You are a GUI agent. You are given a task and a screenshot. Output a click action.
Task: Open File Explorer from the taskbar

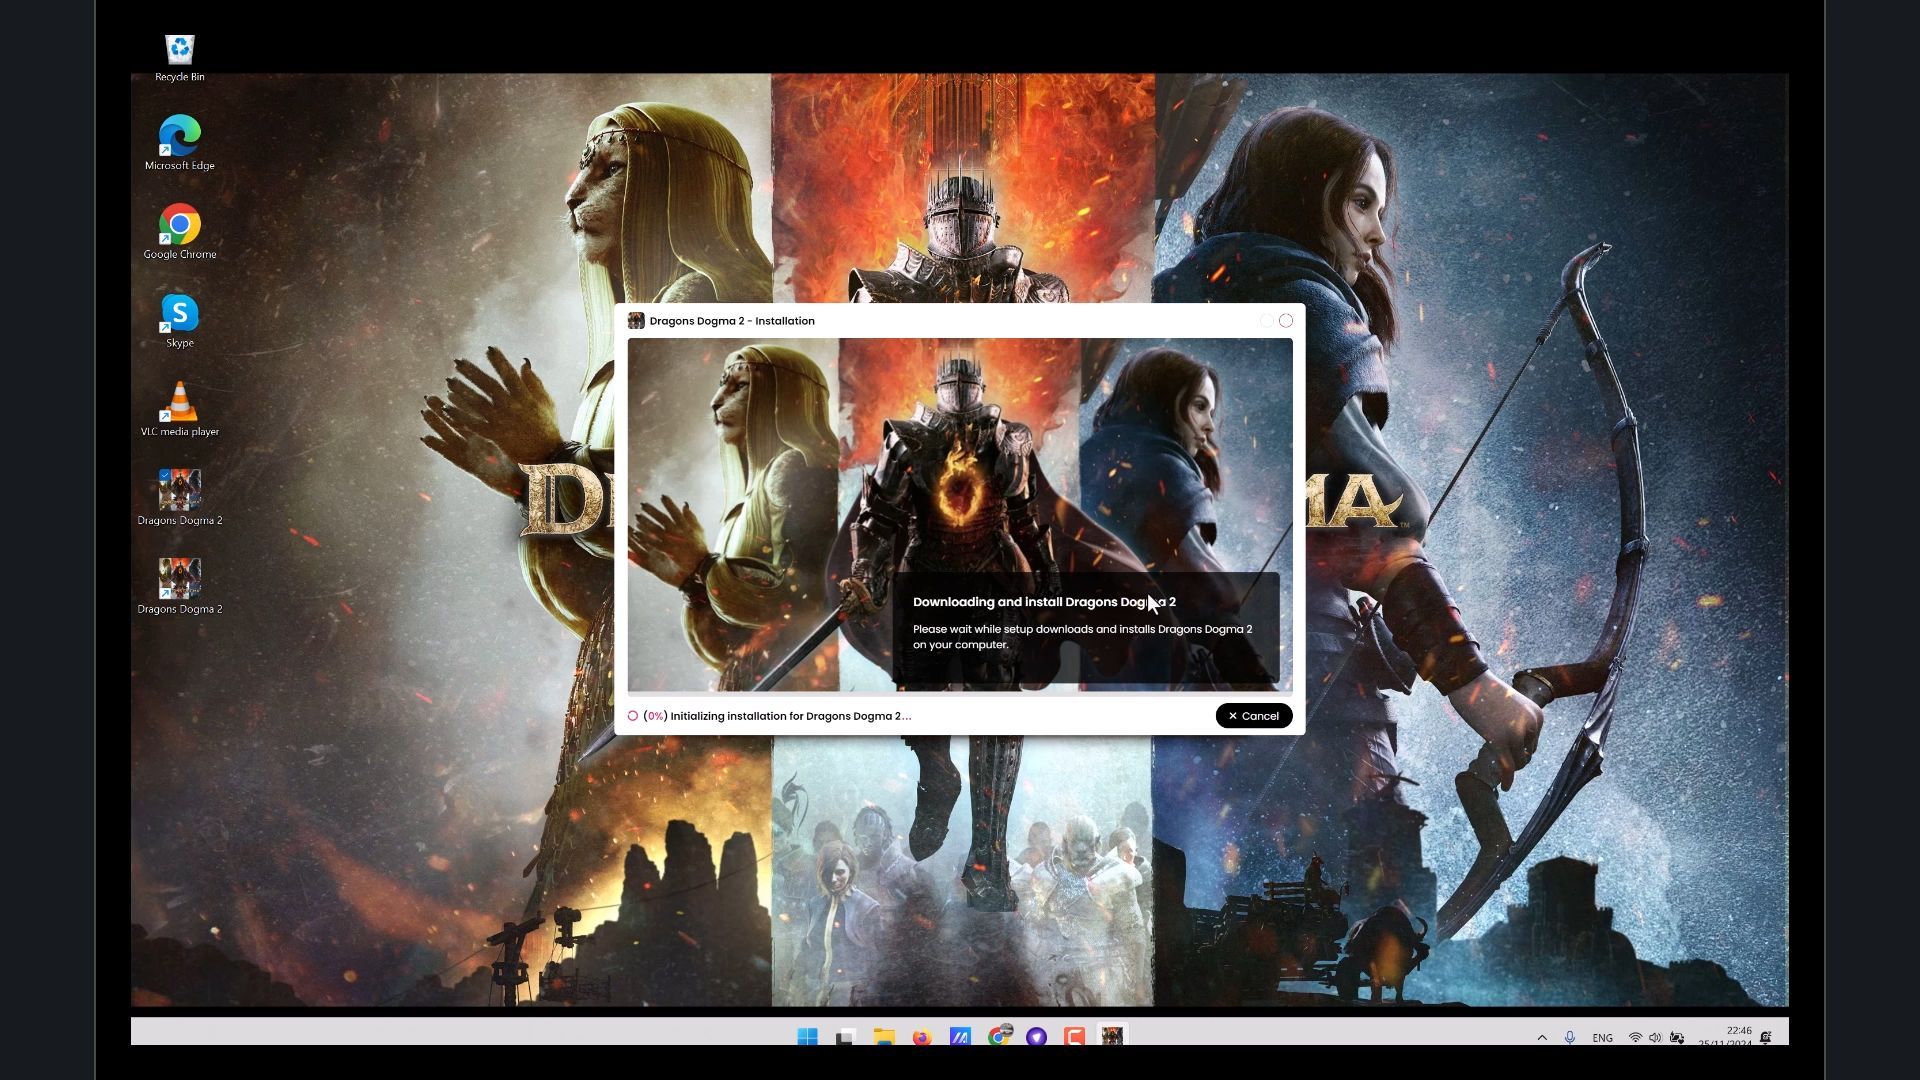(884, 1037)
